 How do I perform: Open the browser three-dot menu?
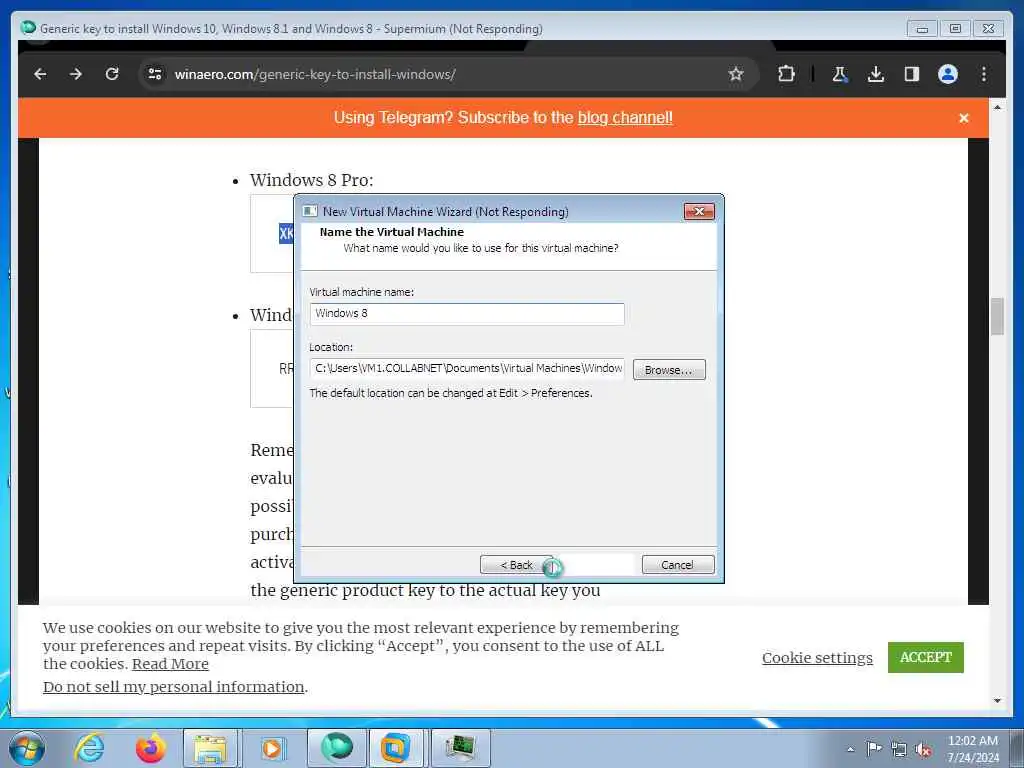coord(984,74)
